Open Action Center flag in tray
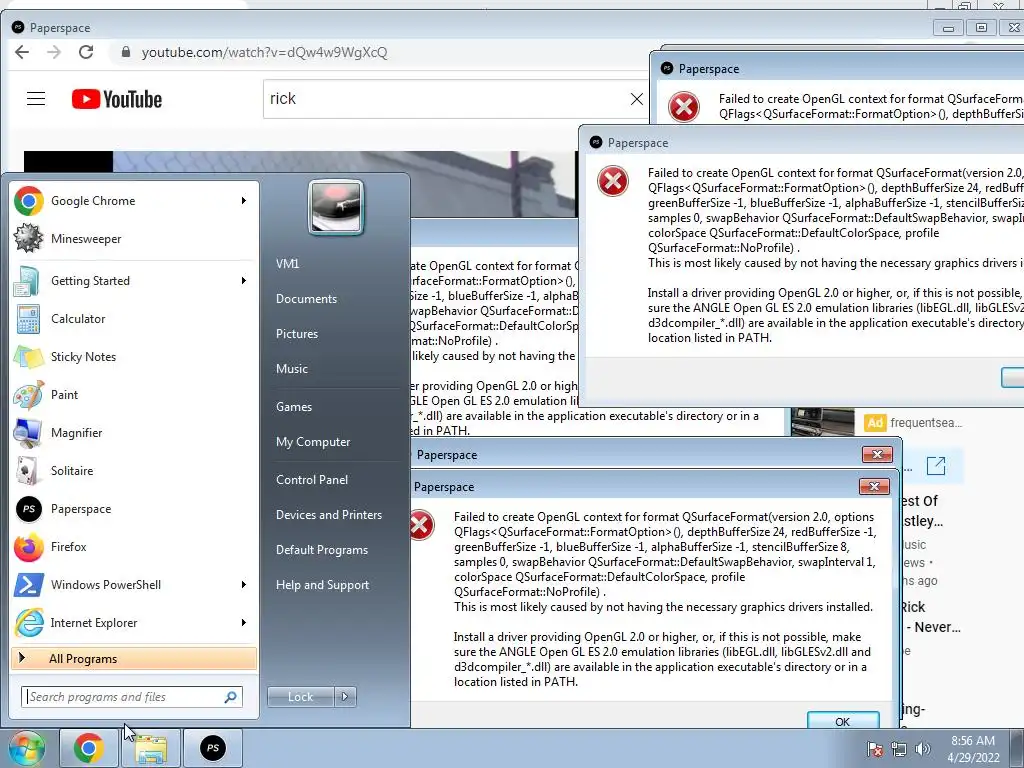Viewport: 1024px width, 768px height. click(874, 750)
